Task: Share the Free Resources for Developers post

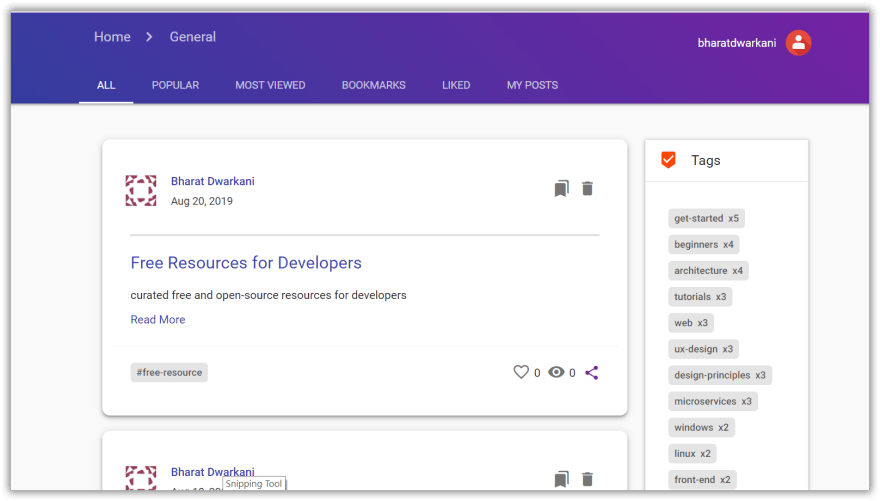Action: tap(592, 373)
